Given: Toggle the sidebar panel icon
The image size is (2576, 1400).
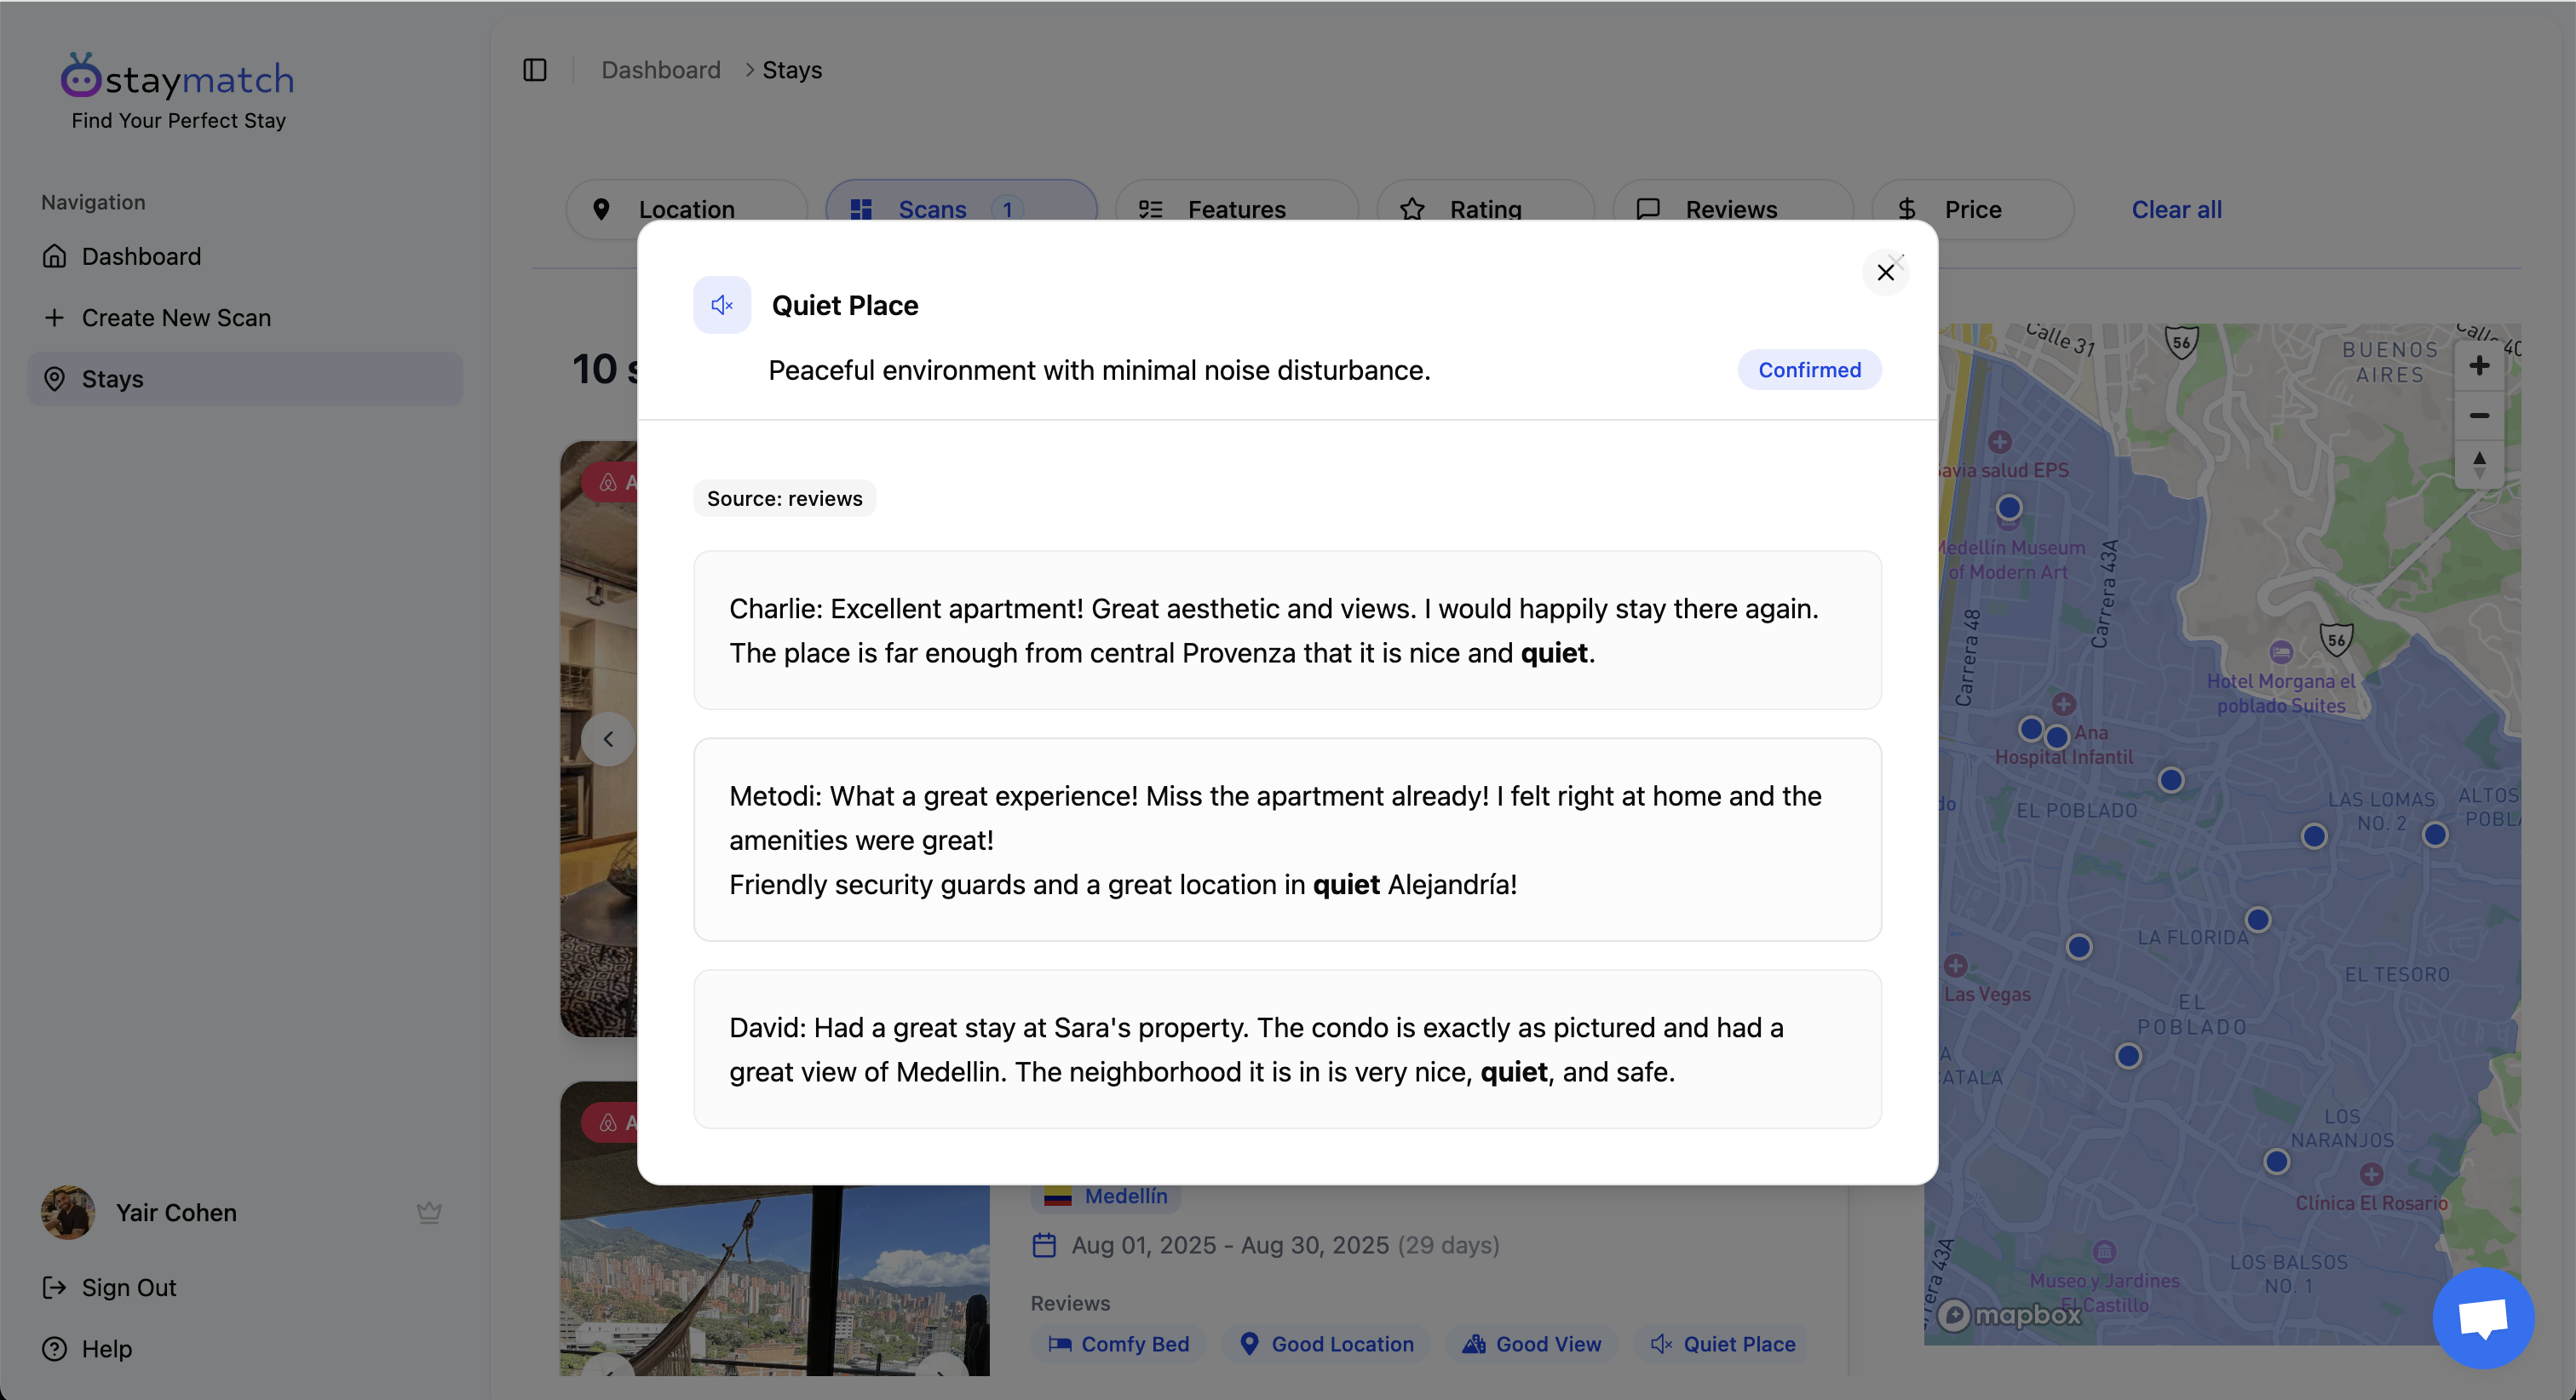Looking at the screenshot, I should (535, 70).
